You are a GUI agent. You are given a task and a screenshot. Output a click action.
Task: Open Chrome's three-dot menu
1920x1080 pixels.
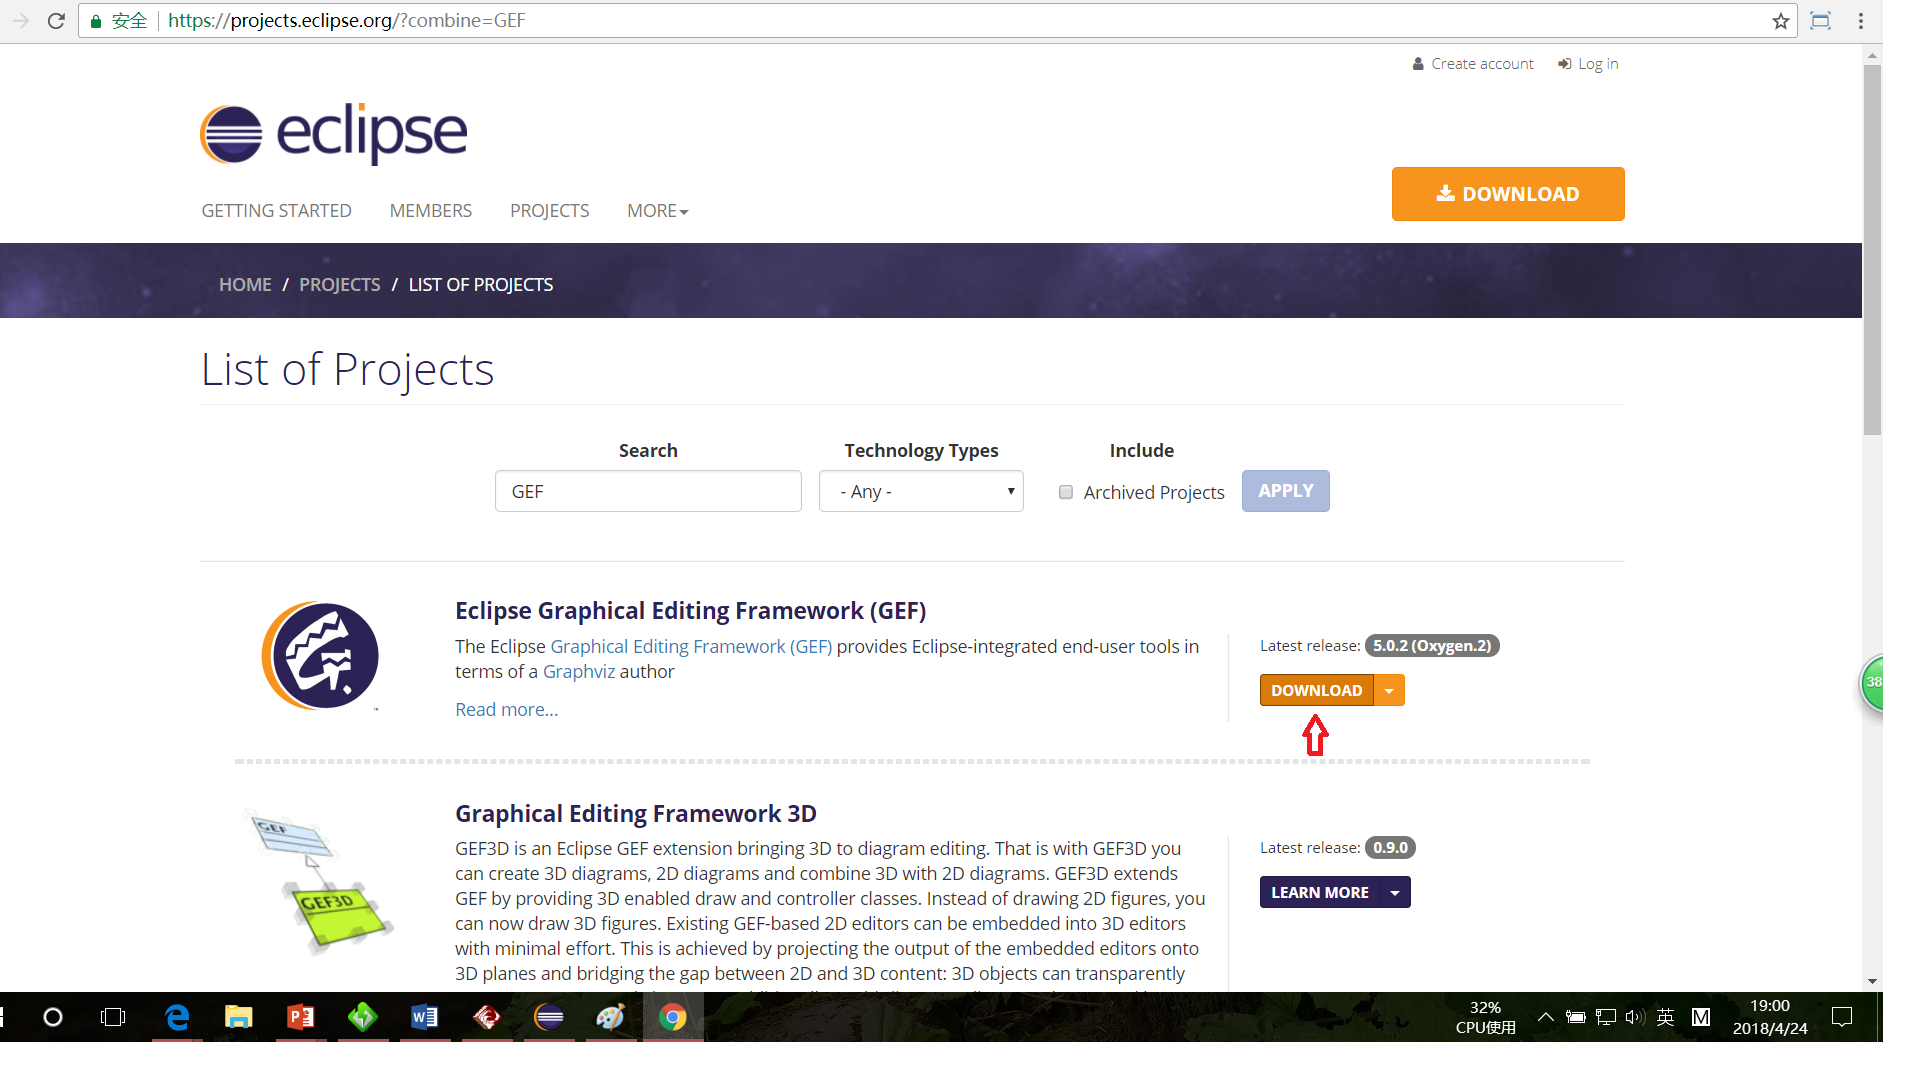pos(1861,21)
